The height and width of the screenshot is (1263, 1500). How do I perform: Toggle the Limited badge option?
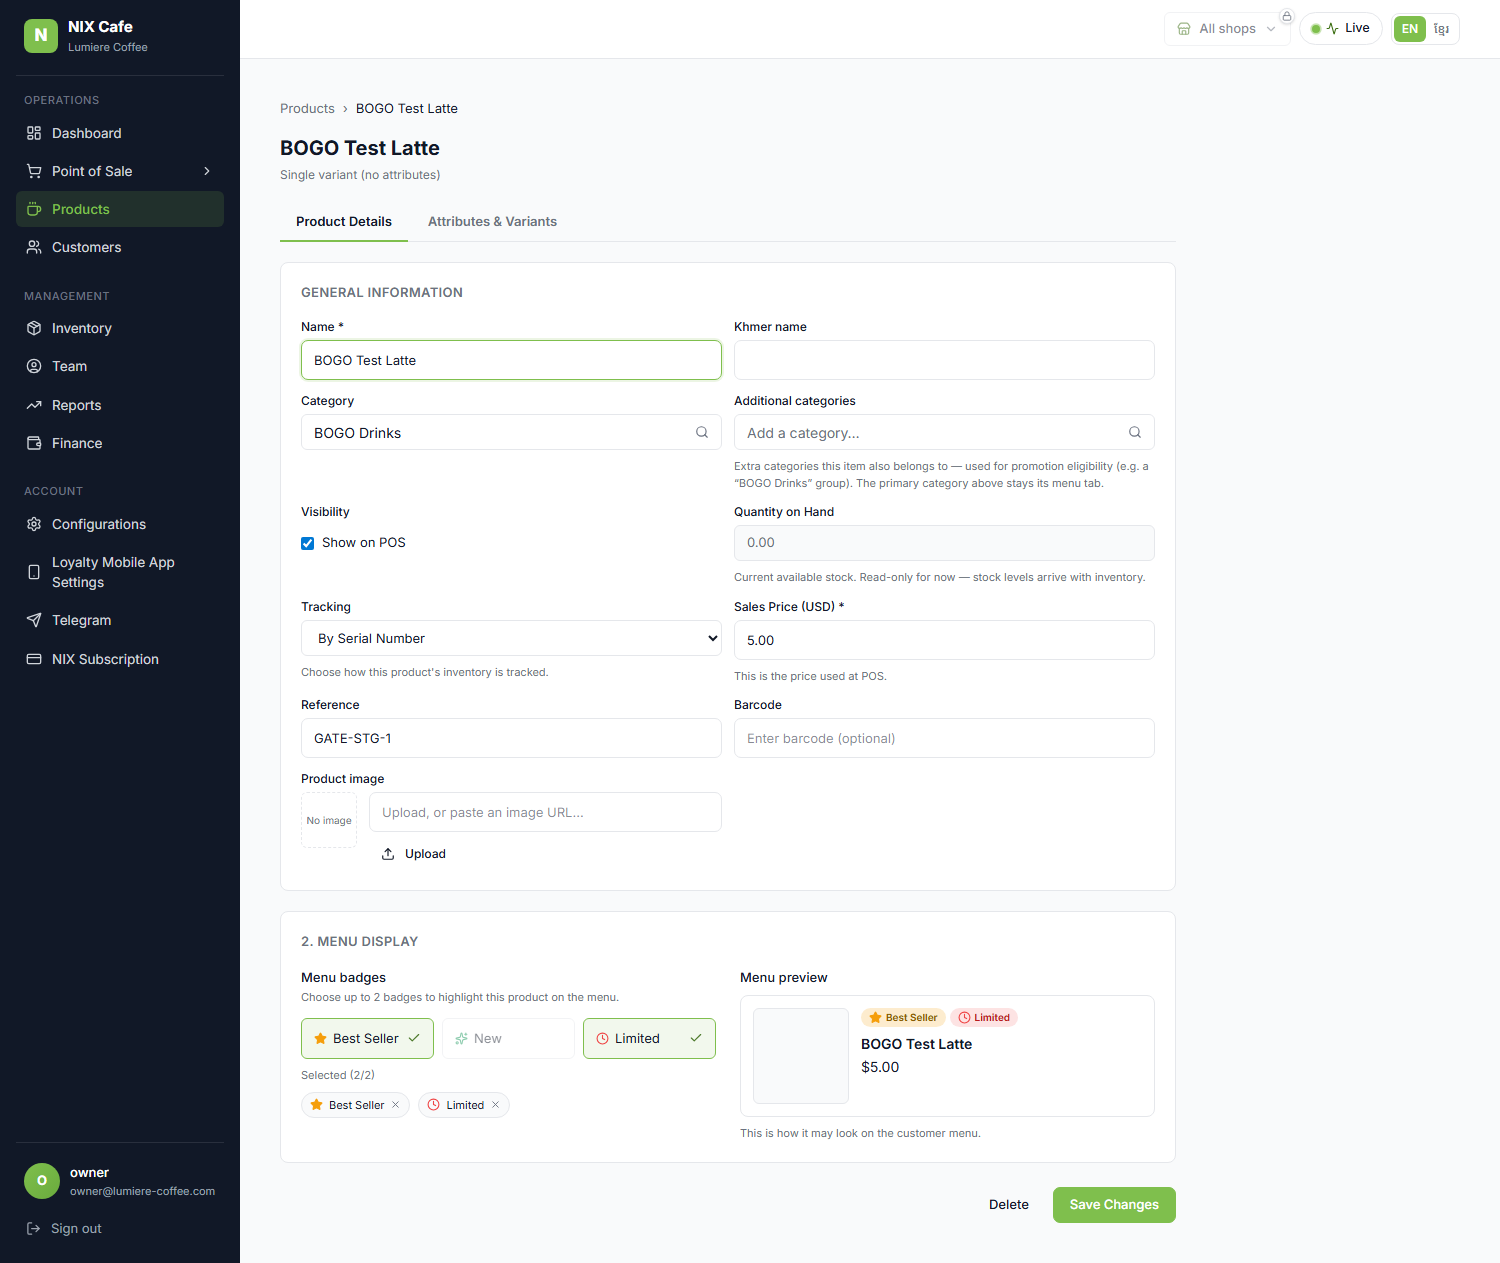(649, 1038)
